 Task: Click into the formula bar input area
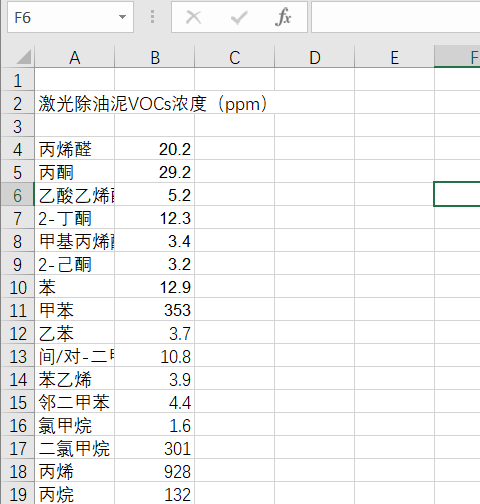click(396, 17)
